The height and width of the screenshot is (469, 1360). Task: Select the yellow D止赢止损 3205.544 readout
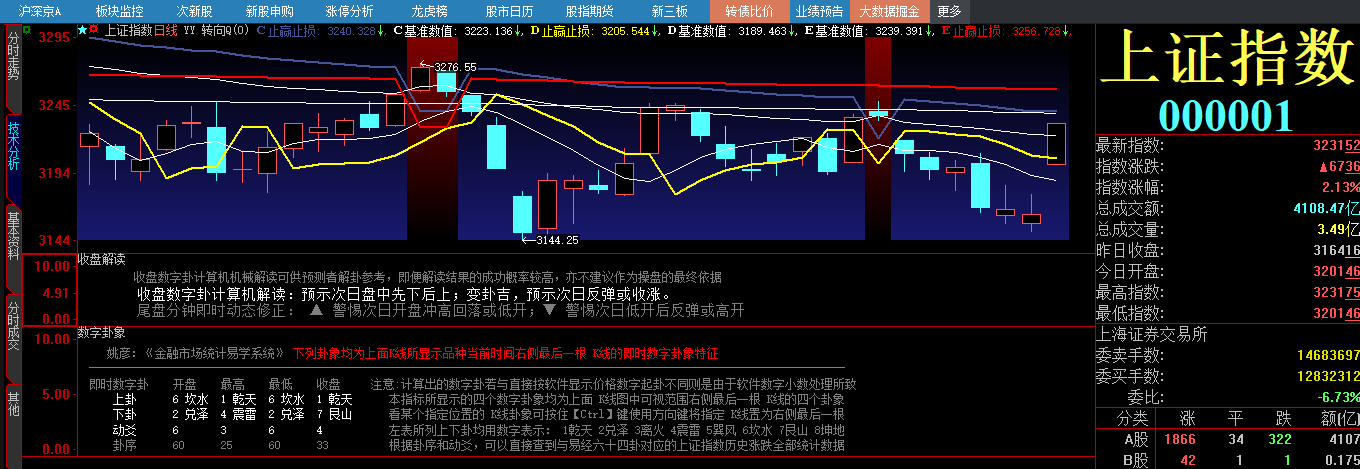595,31
